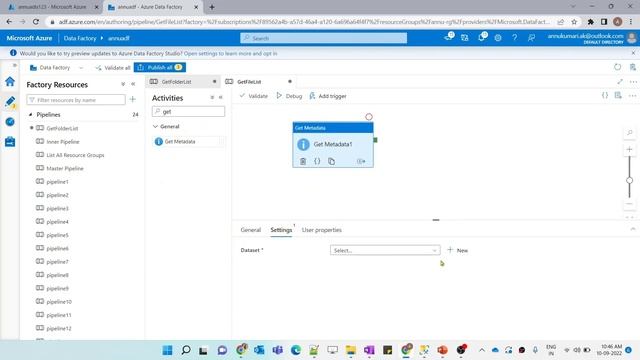Delete the Get Metadata1 activity
640x360 pixels.
point(303,161)
